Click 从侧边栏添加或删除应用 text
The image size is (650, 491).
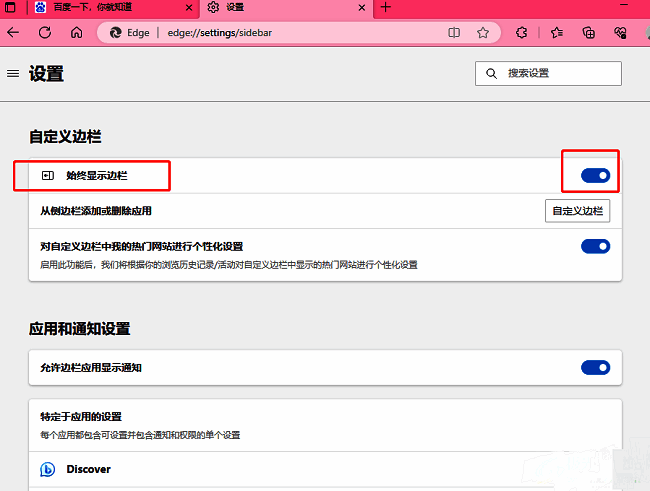pos(96,211)
